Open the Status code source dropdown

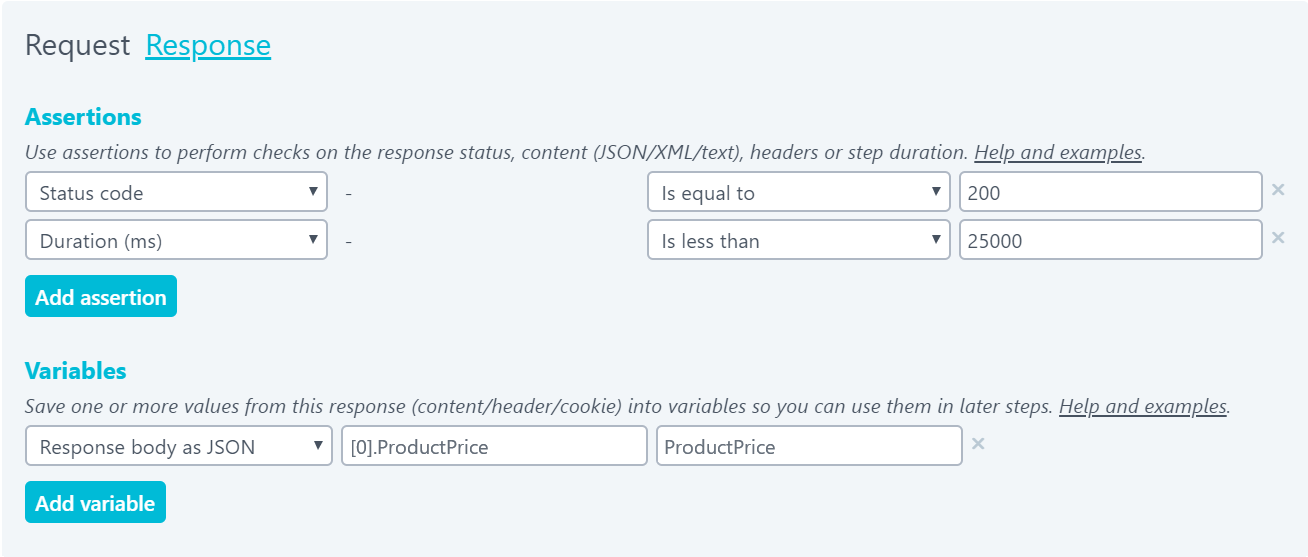[x=176, y=192]
